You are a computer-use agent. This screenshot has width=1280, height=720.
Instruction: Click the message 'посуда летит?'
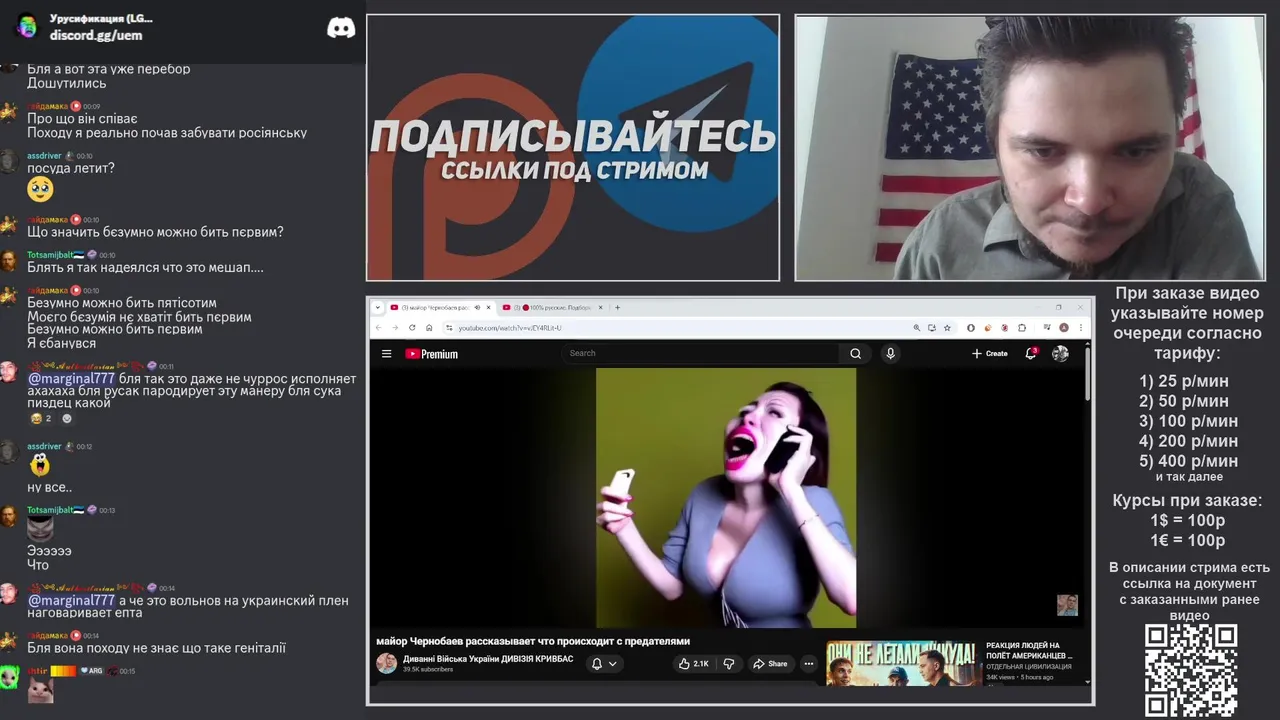pyautogui.click(x=71, y=168)
